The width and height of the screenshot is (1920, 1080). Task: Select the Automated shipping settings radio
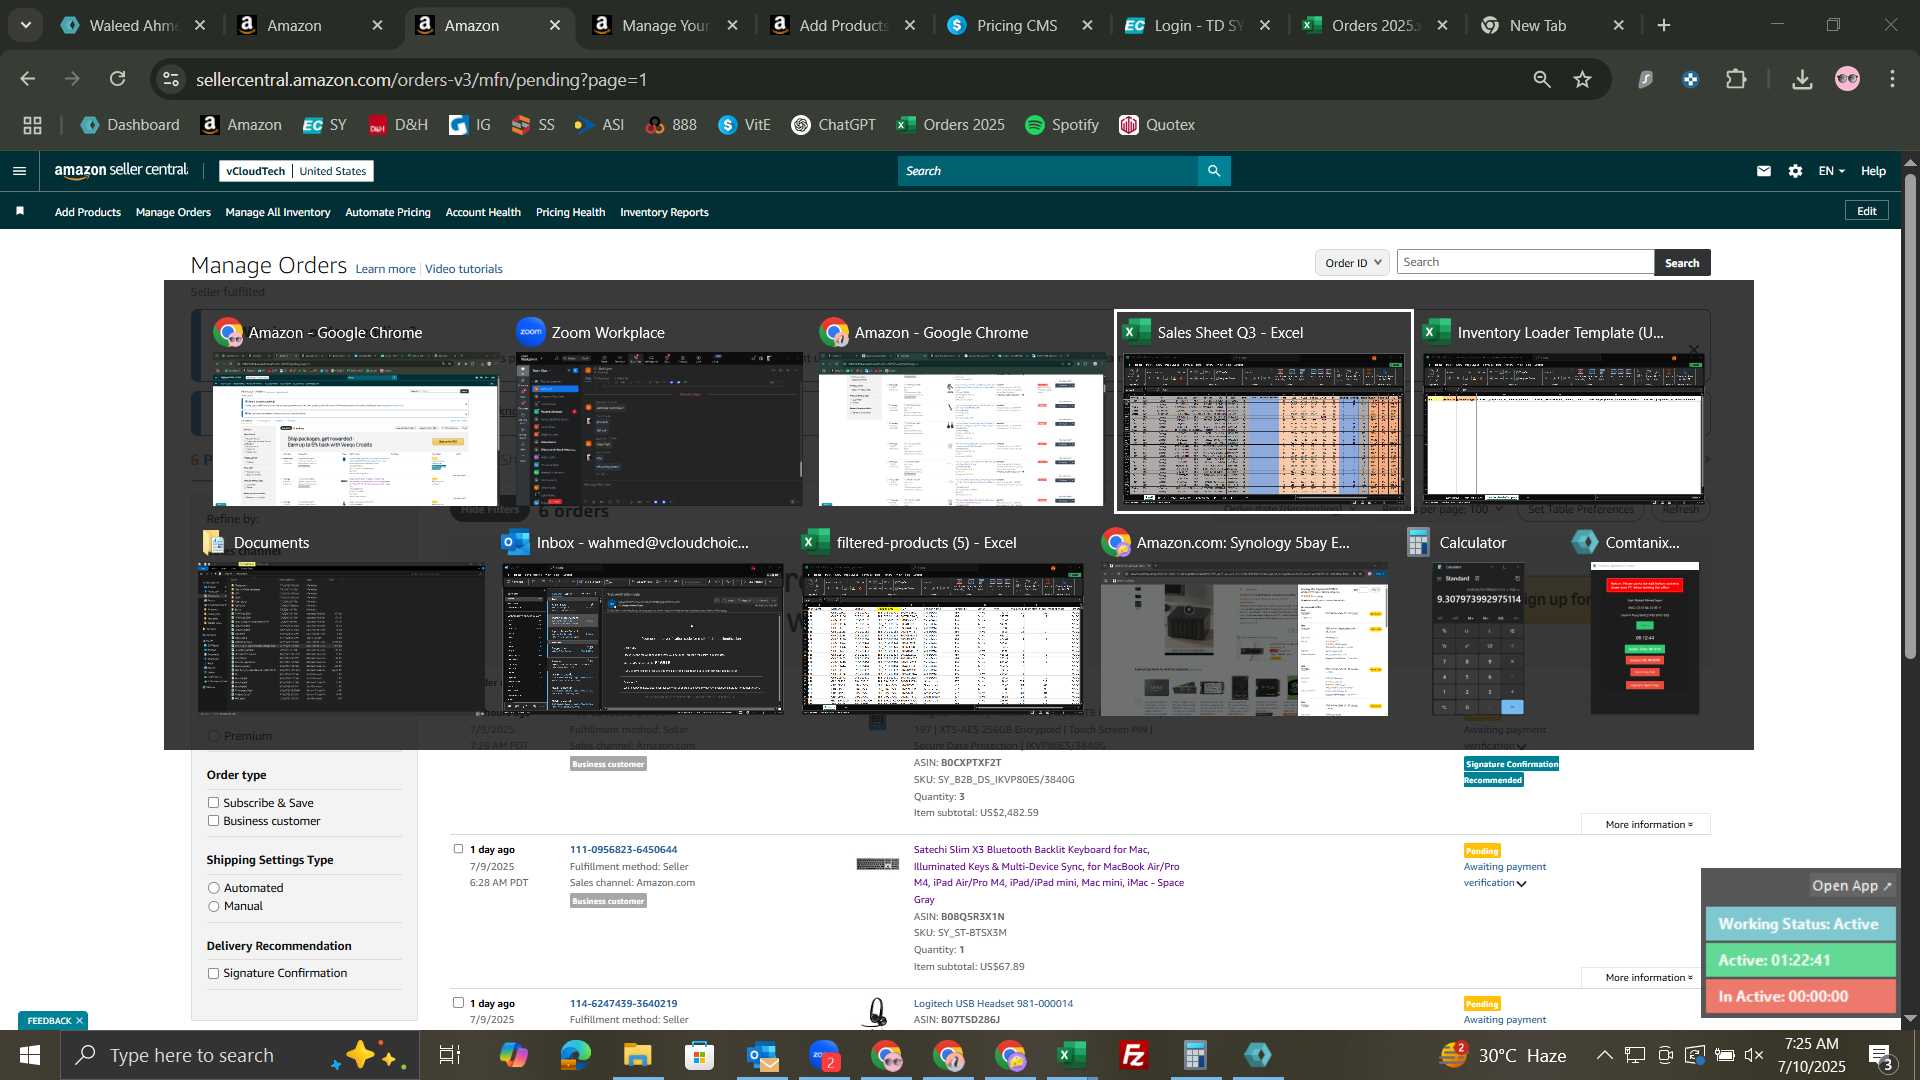click(213, 888)
